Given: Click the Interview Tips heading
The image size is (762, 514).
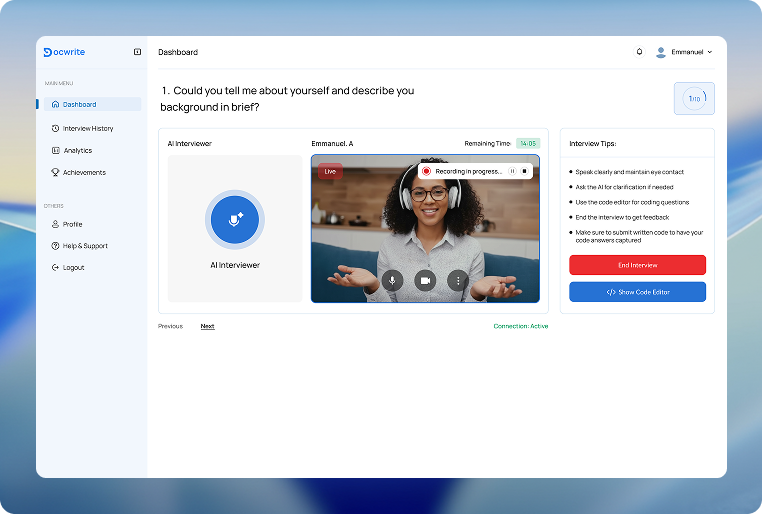Looking at the screenshot, I should pos(592,144).
